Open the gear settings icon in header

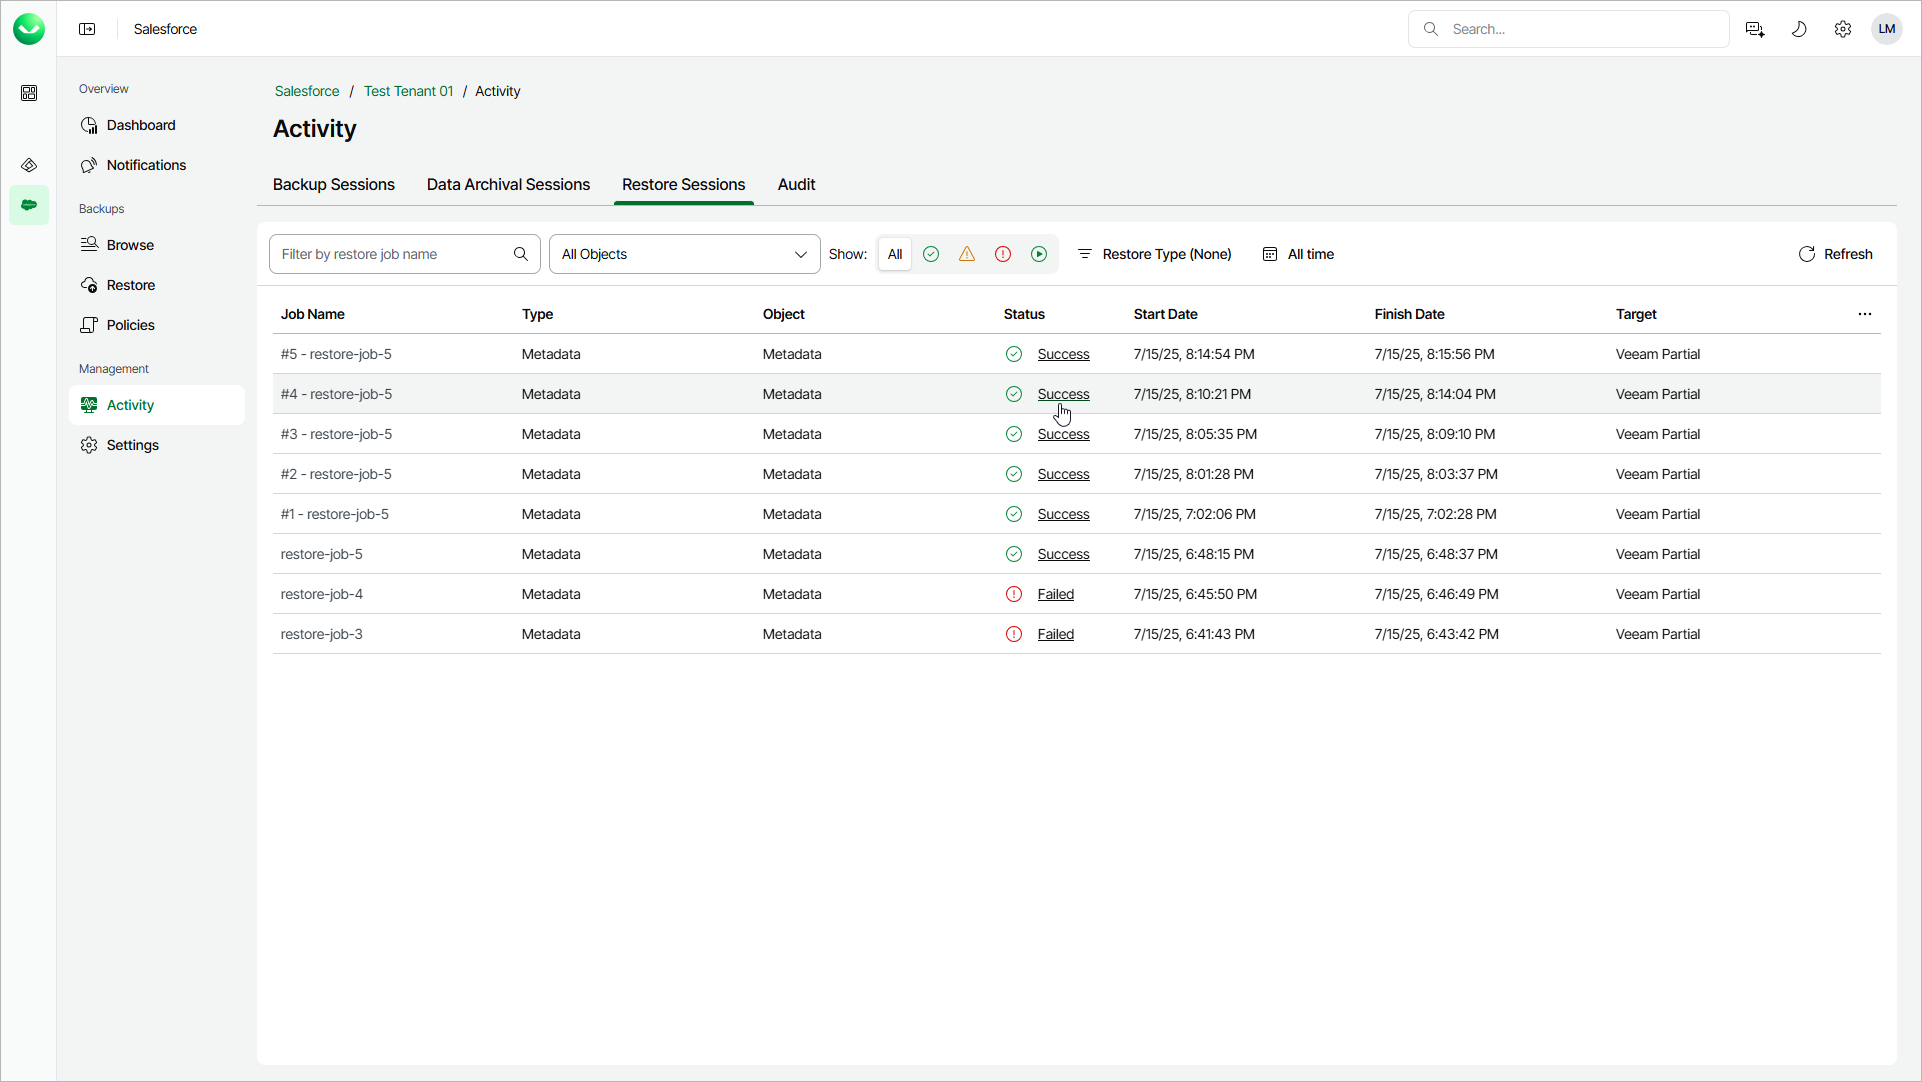point(1843,29)
